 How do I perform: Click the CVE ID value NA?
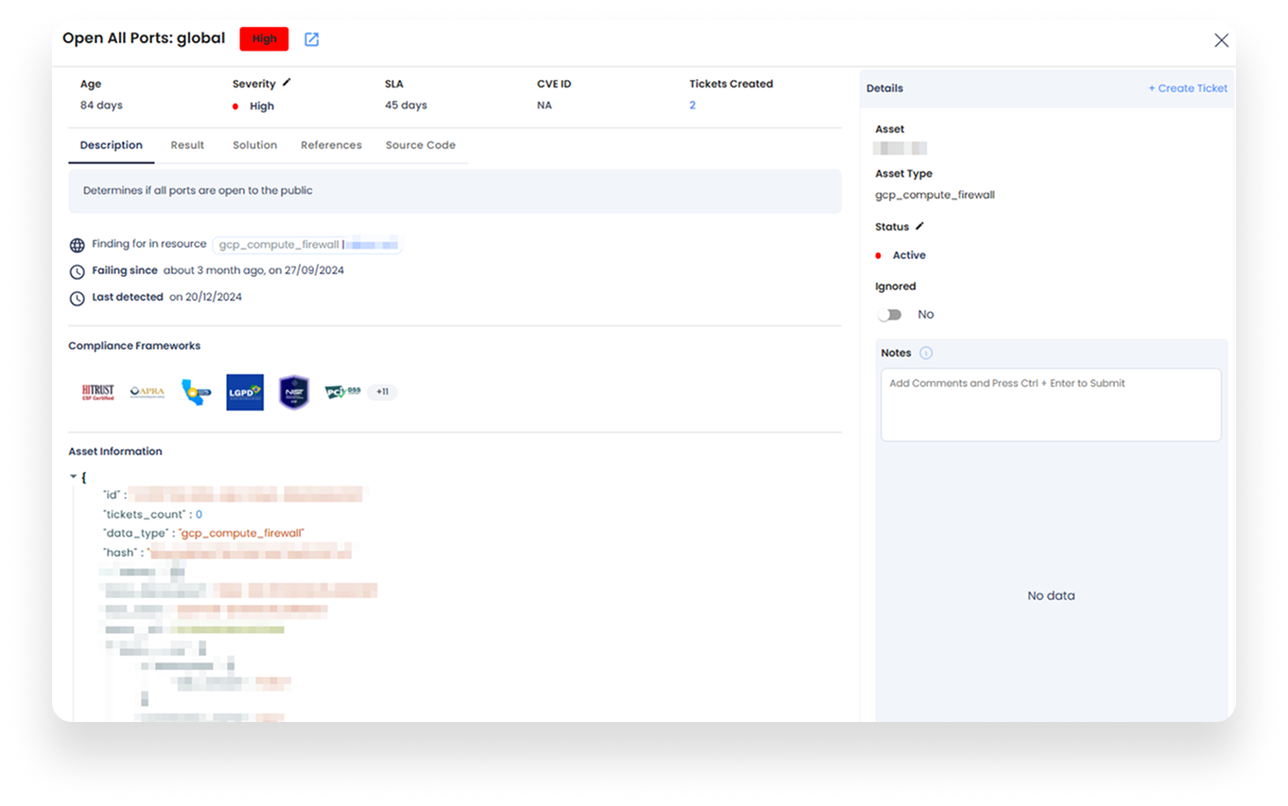pos(544,105)
